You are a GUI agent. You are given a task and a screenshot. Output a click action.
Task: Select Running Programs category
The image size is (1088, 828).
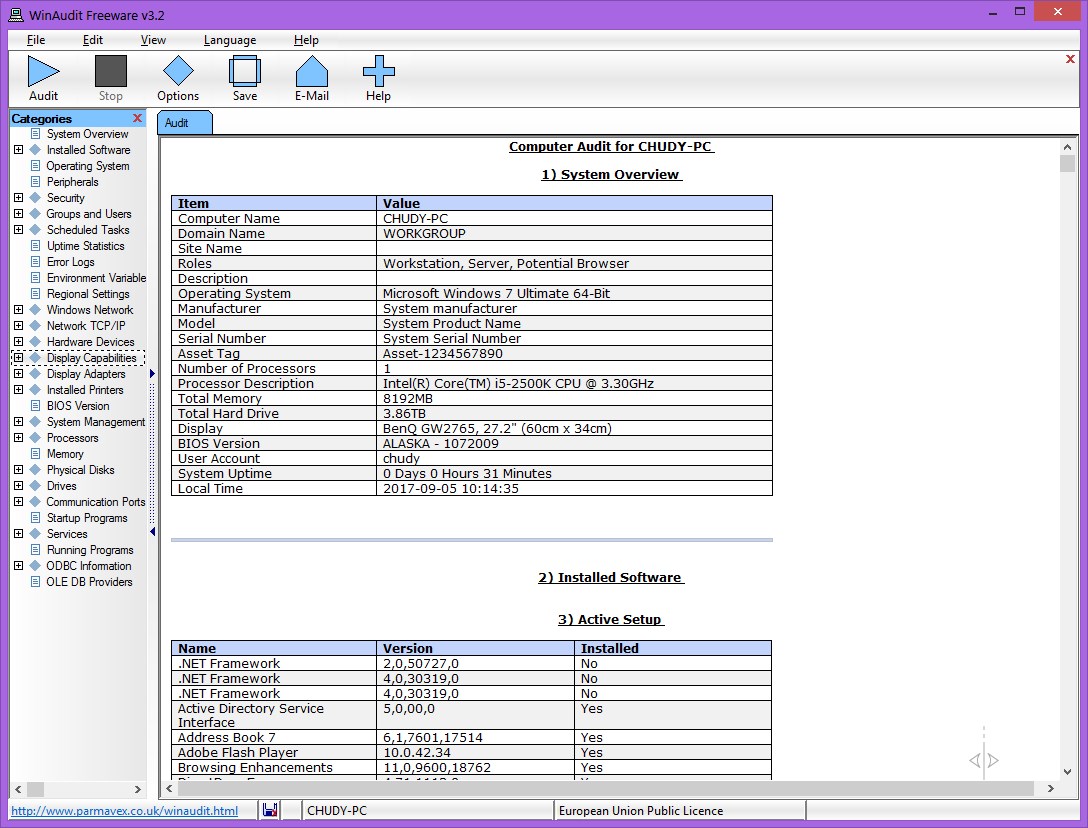point(89,550)
